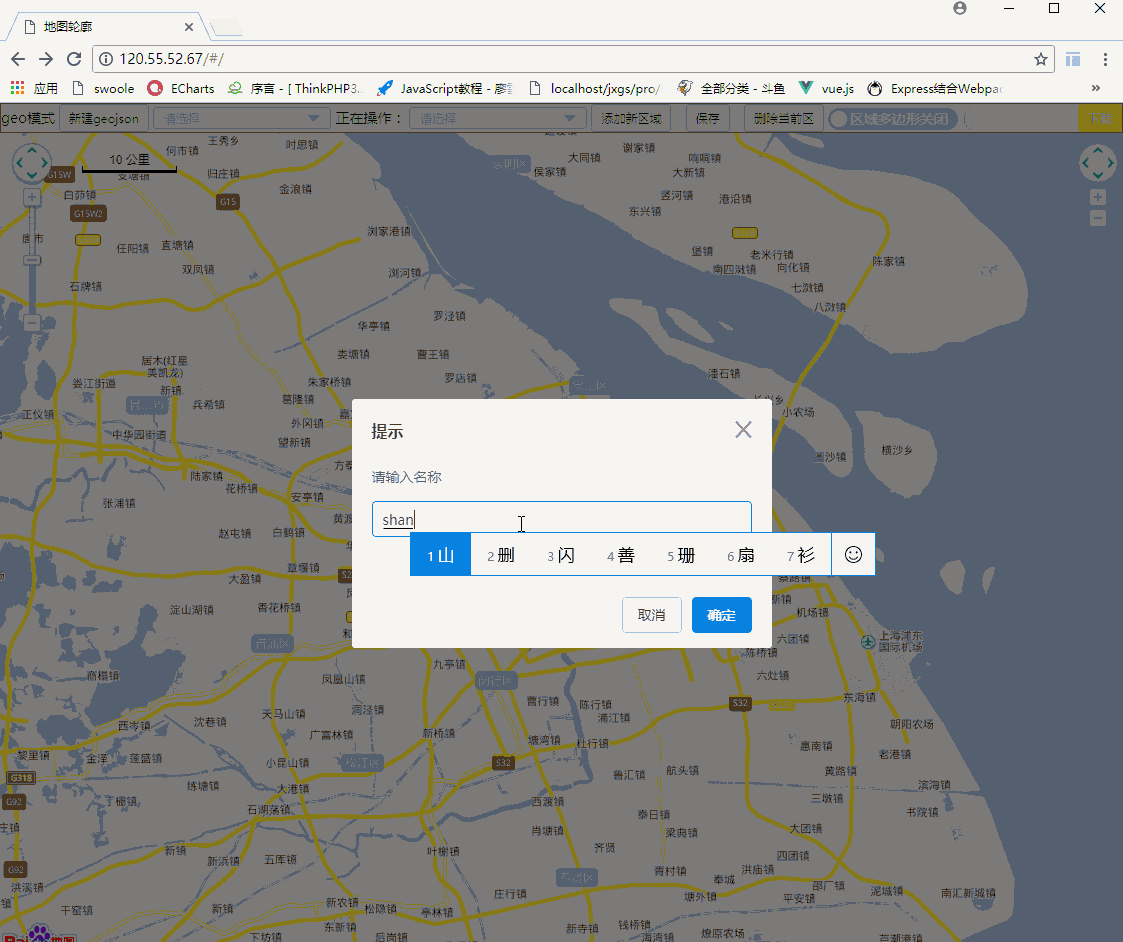The width and height of the screenshot is (1123, 942).
Task: Open the Chrome apps grid
Action: tap(16, 88)
